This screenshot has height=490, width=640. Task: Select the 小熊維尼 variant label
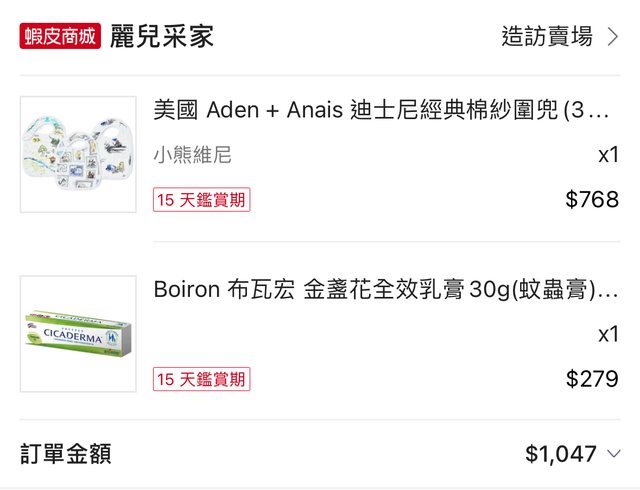click(192, 155)
